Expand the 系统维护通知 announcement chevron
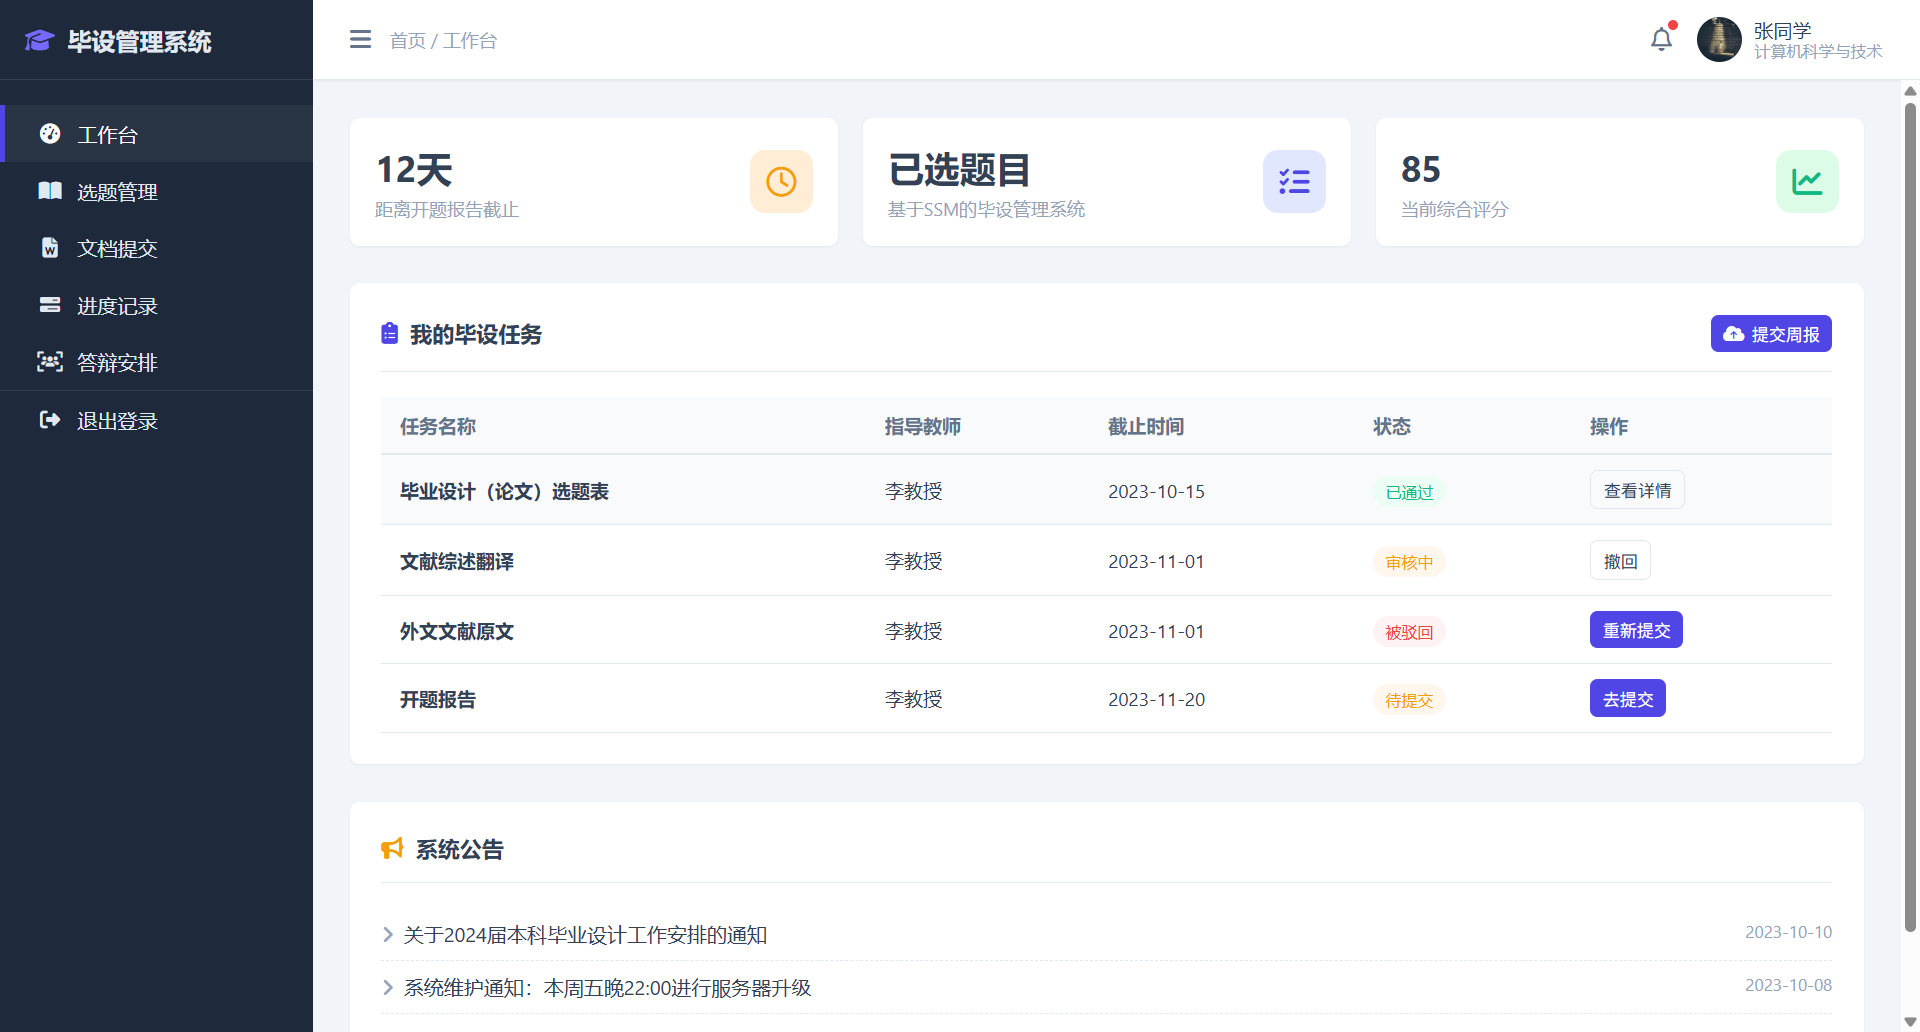The height and width of the screenshot is (1032, 1920). pyautogui.click(x=388, y=988)
